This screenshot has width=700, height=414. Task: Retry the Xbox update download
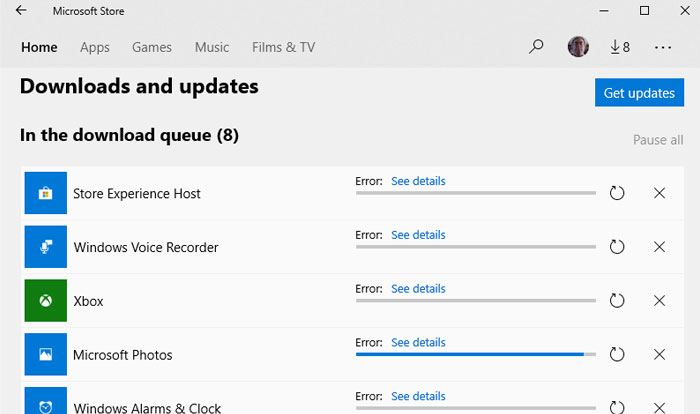pyautogui.click(x=617, y=301)
